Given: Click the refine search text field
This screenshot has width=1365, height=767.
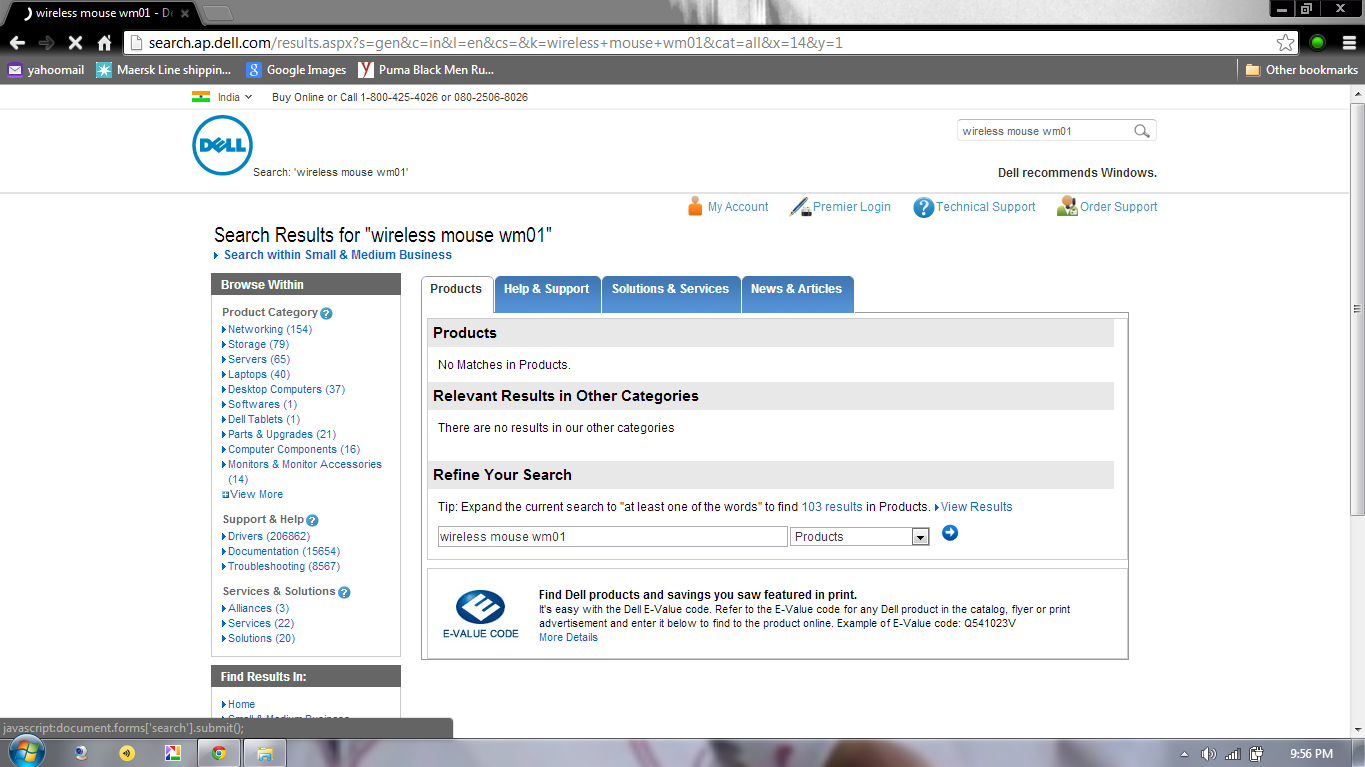Looking at the screenshot, I should coord(612,537).
